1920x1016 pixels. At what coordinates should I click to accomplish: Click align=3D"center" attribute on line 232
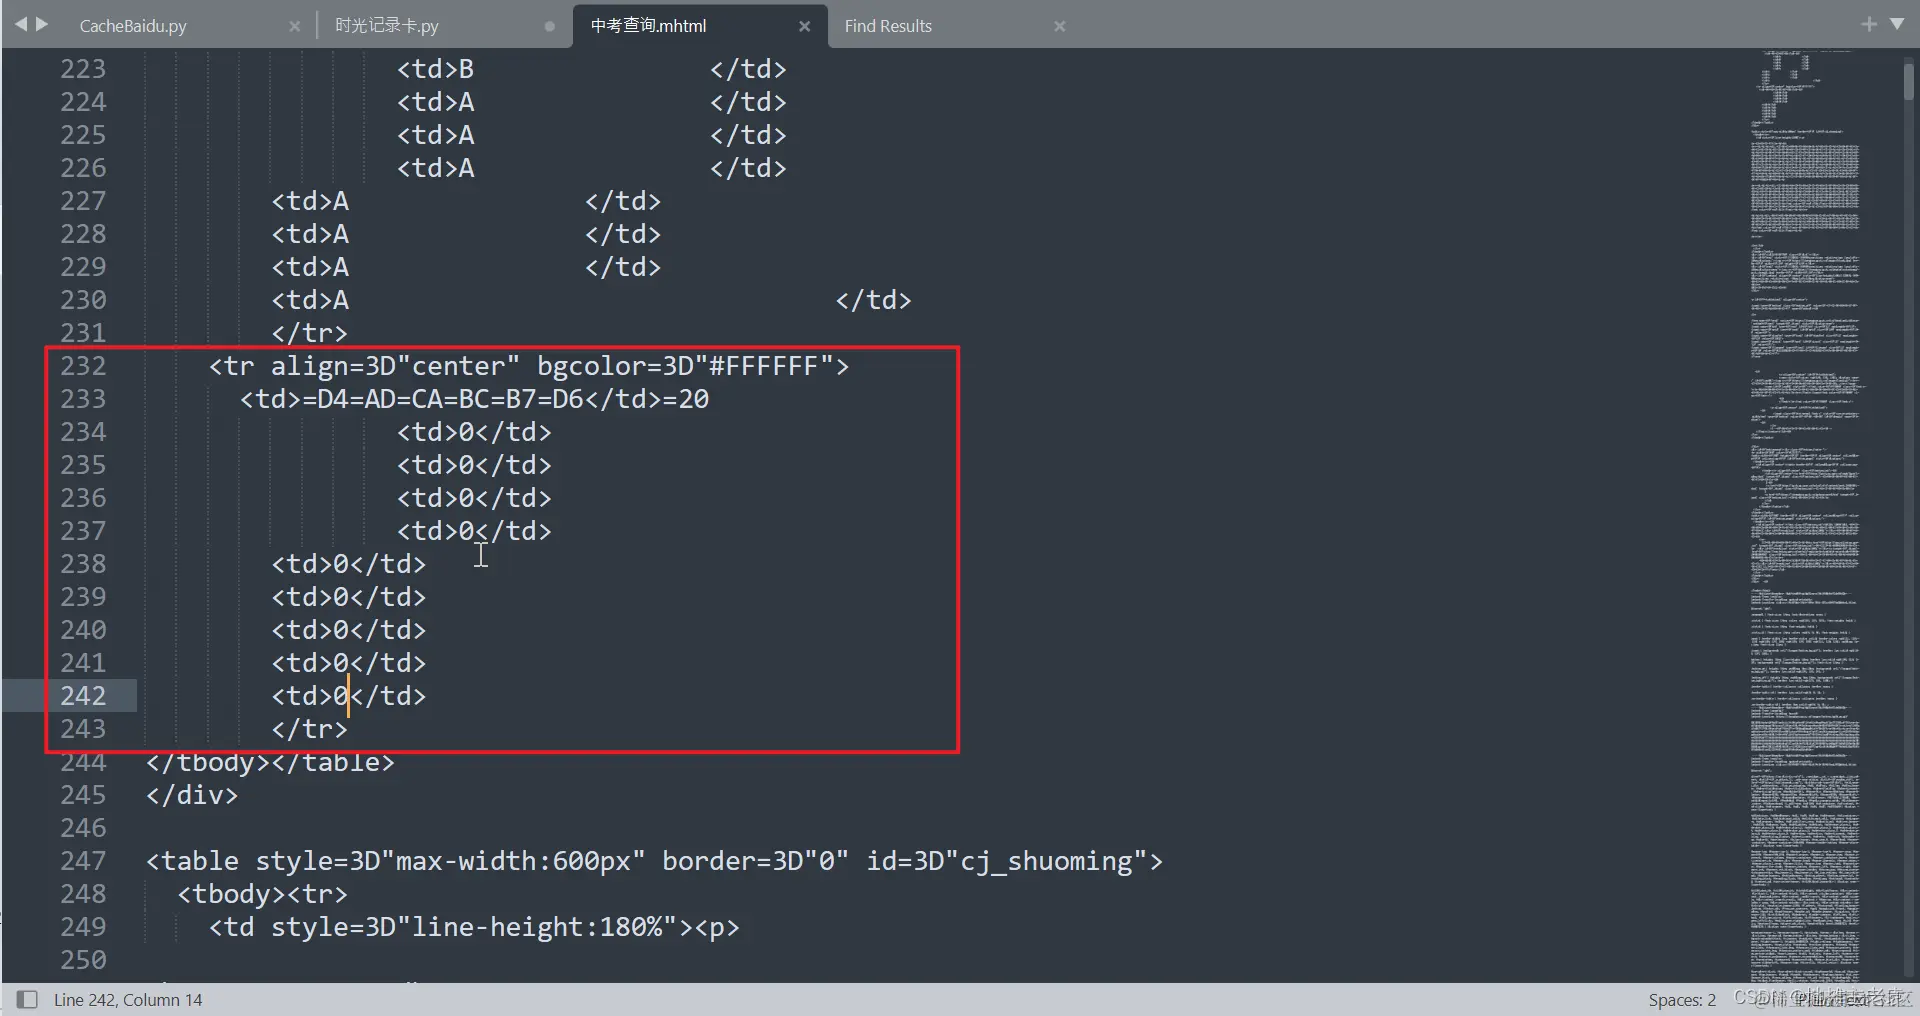(395, 366)
